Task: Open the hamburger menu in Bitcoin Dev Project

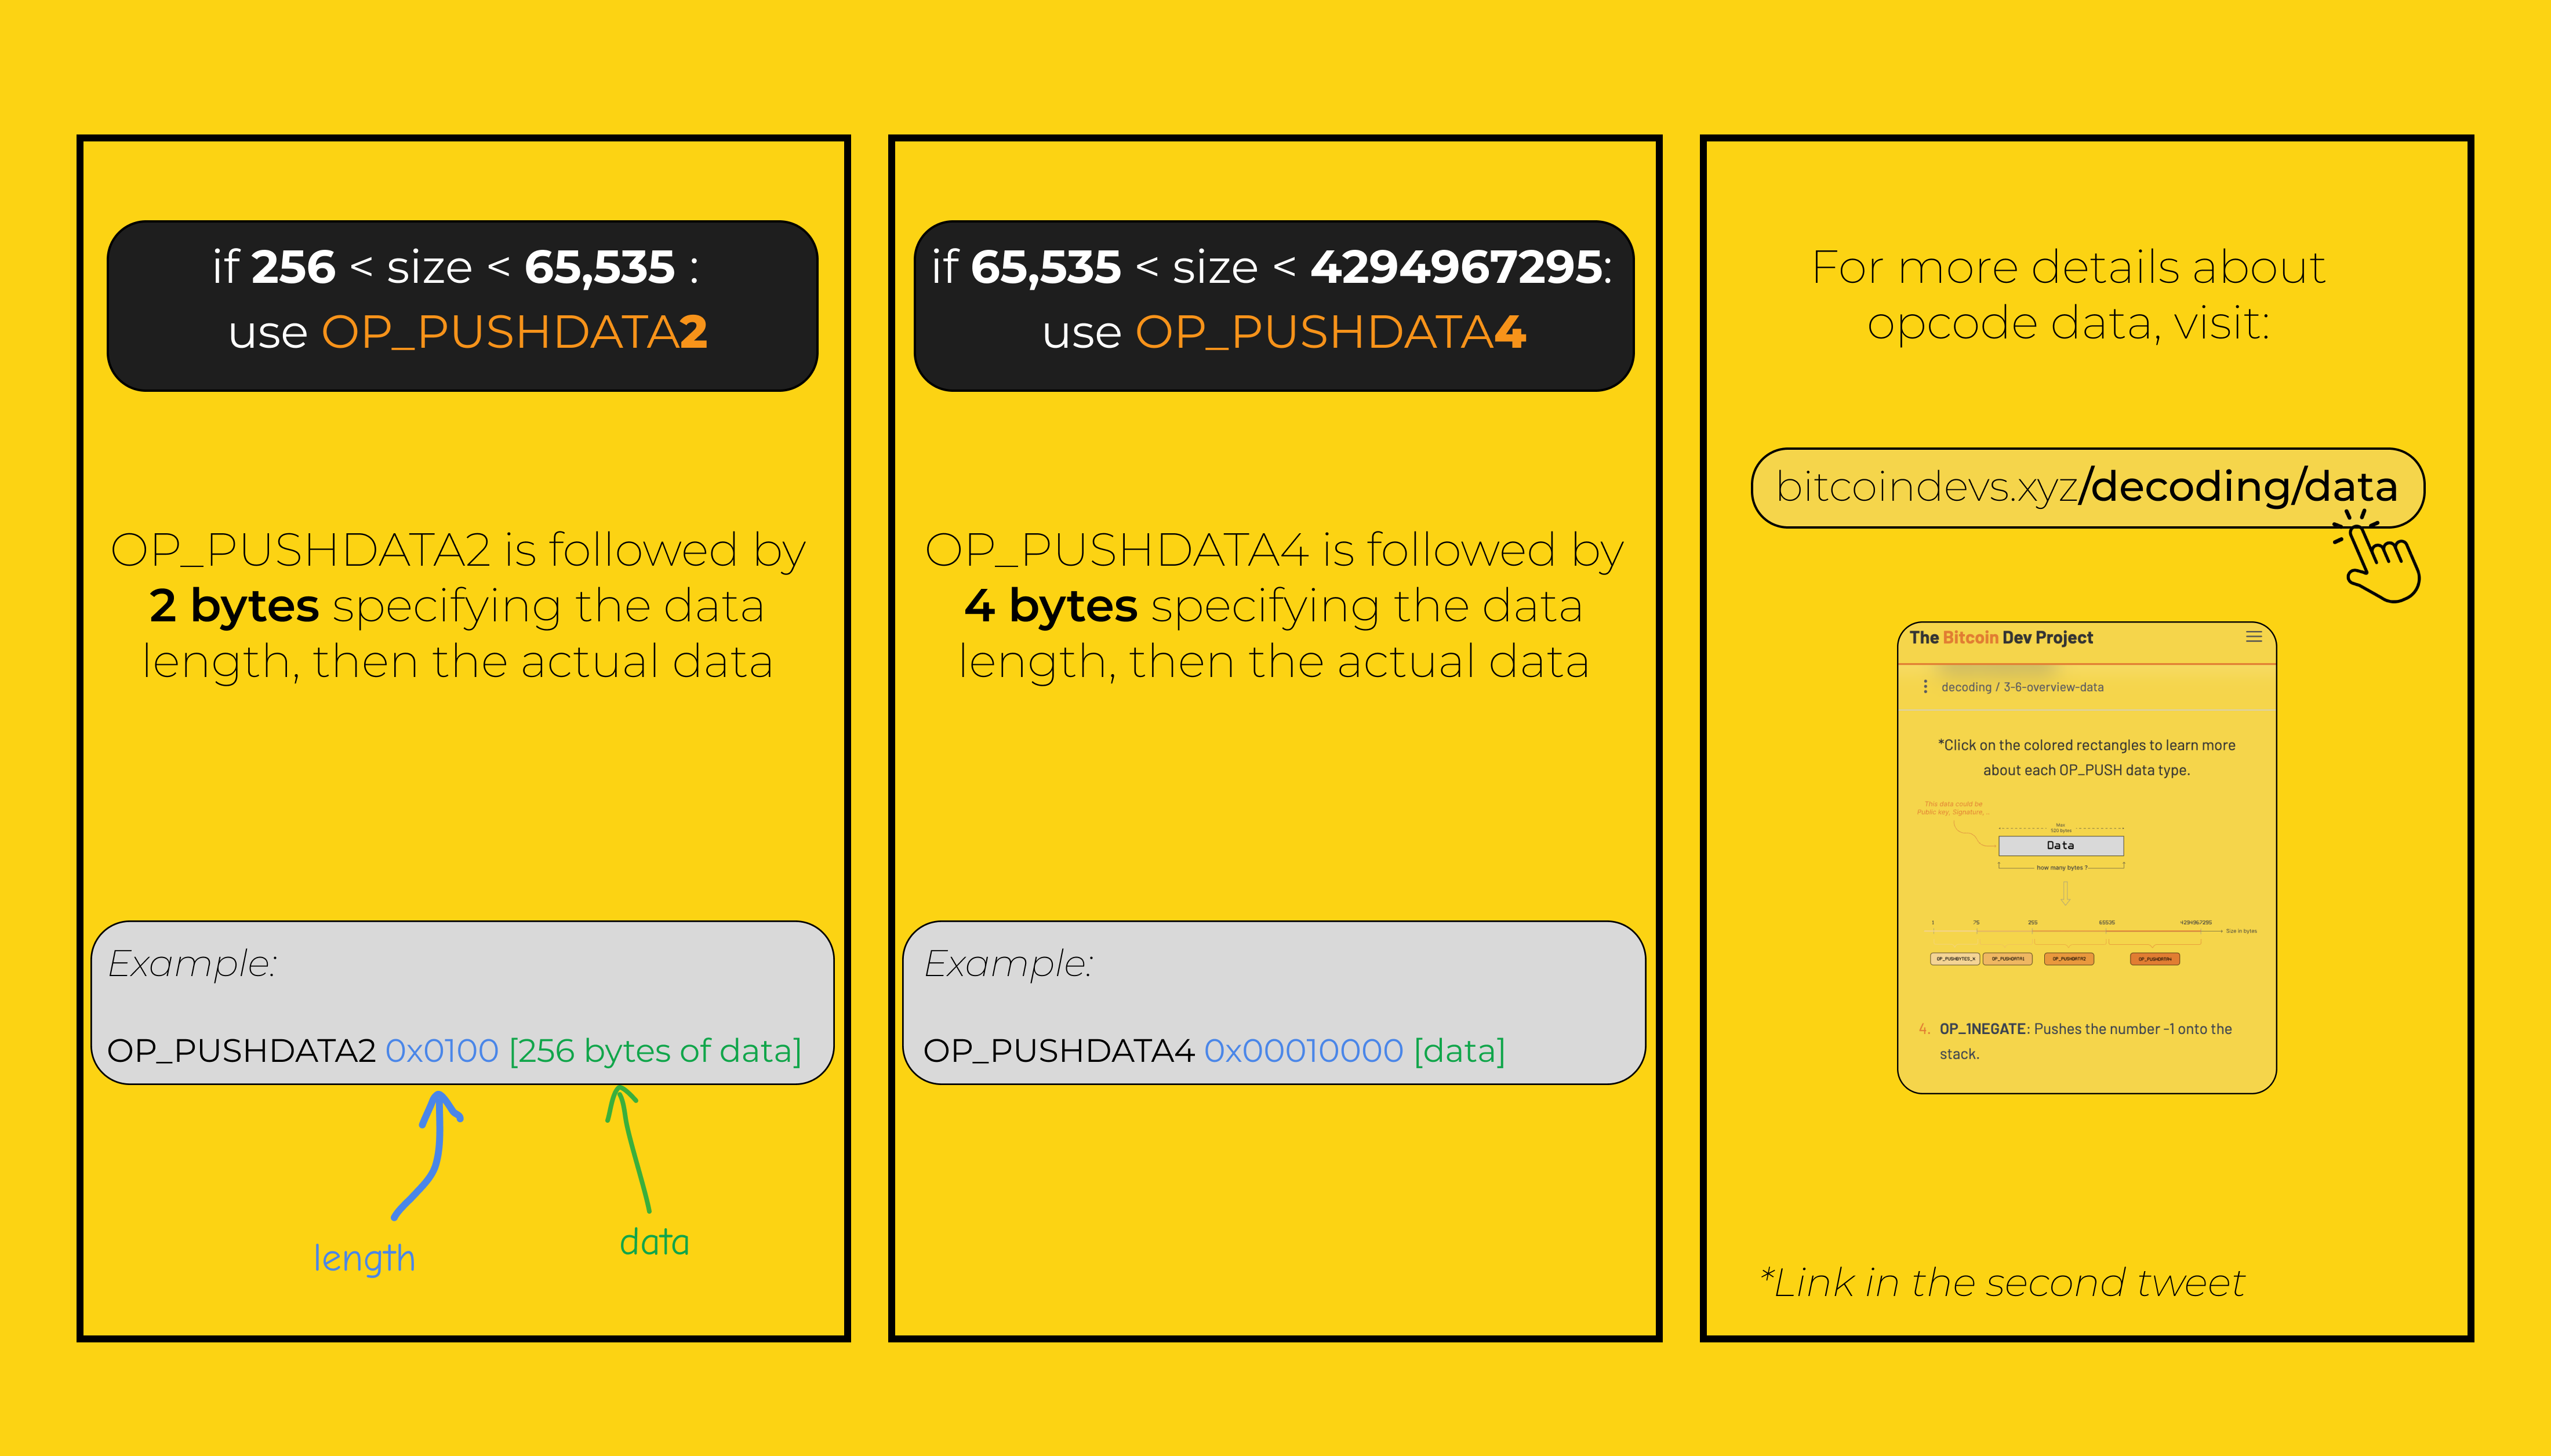Action: pos(2254,637)
